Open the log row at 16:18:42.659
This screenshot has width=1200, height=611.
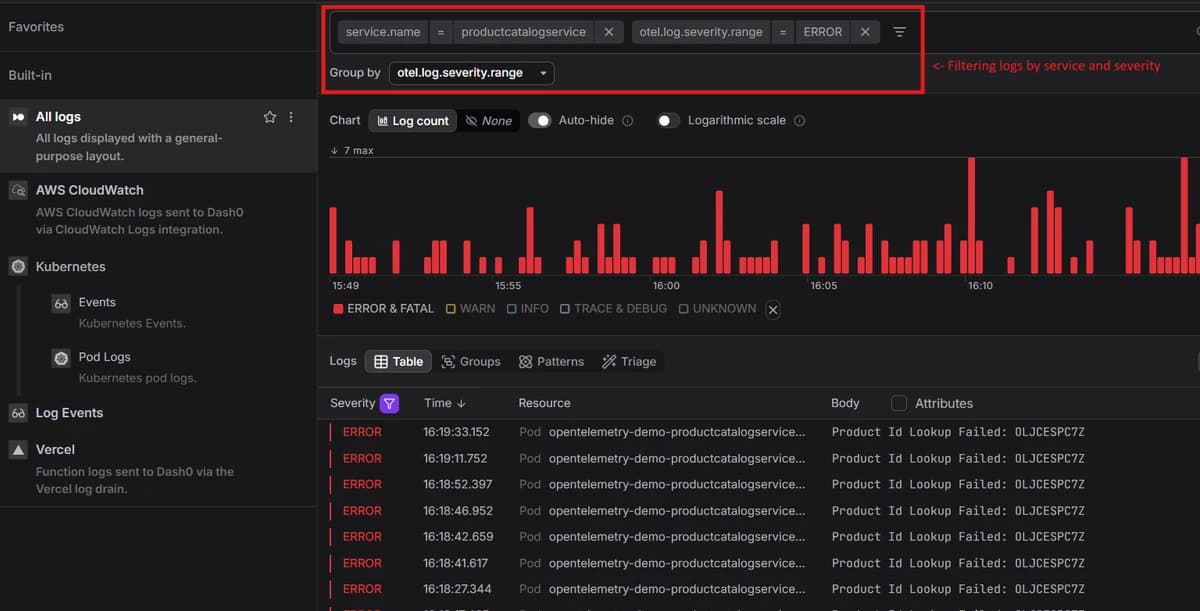click(x=760, y=537)
